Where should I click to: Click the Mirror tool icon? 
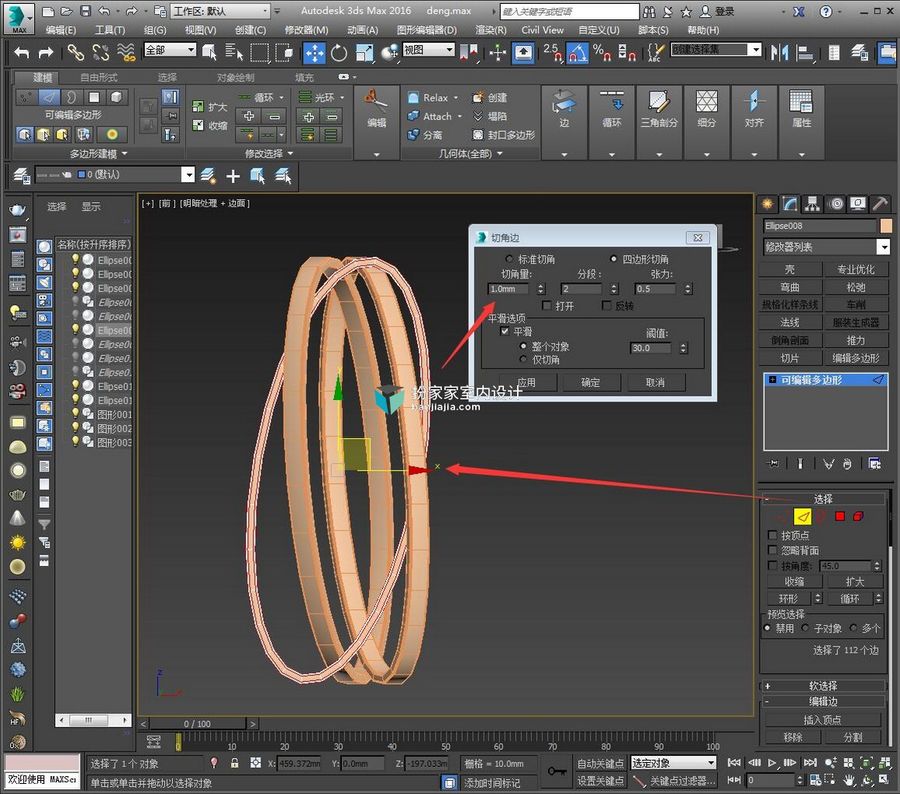[x=779, y=53]
